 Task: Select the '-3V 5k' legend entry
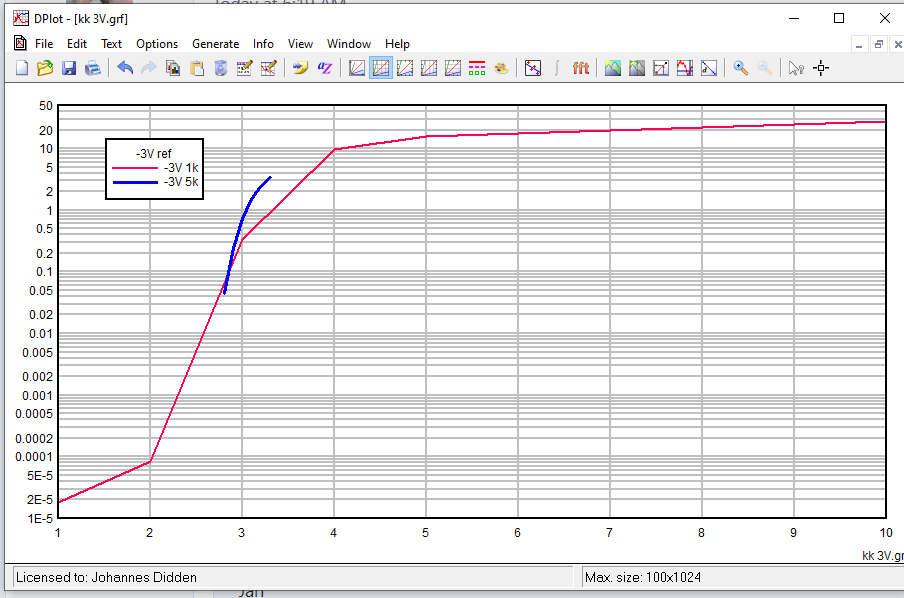click(181, 182)
